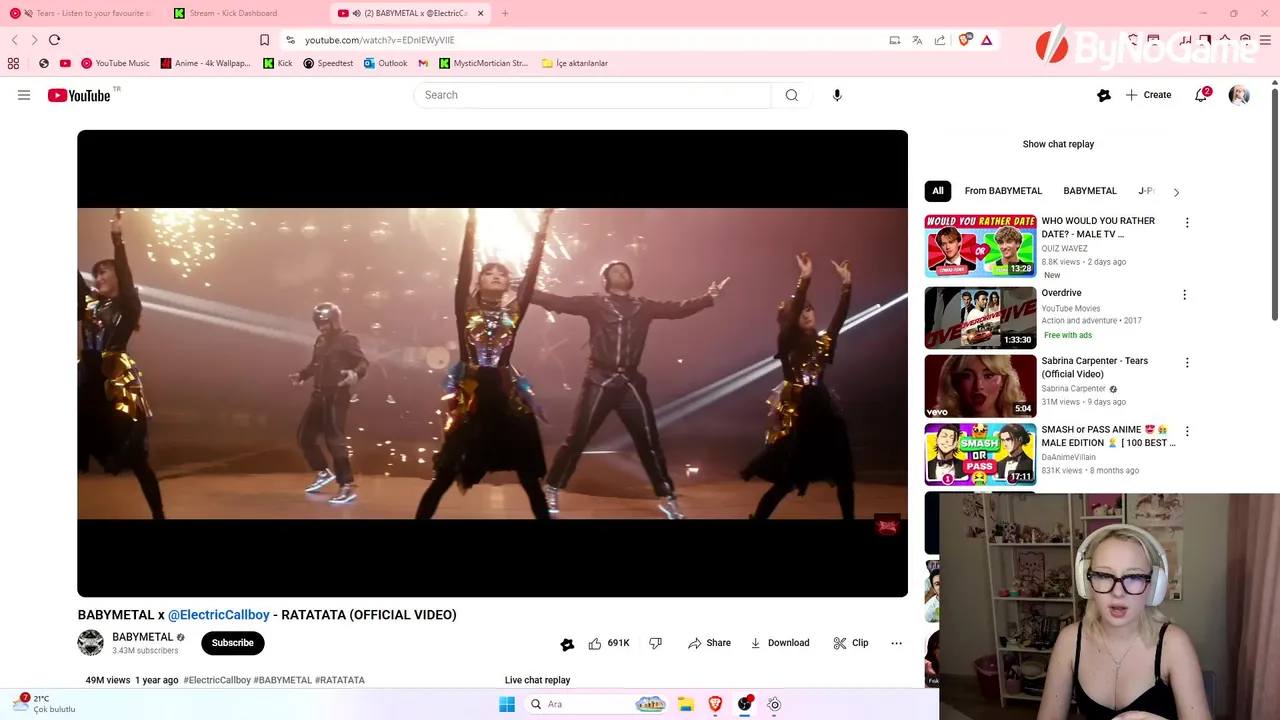The height and width of the screenshot is (720, 1280).
Task: Select the BABYMETAL filter chip
Action: click(x=1090, y=191)
